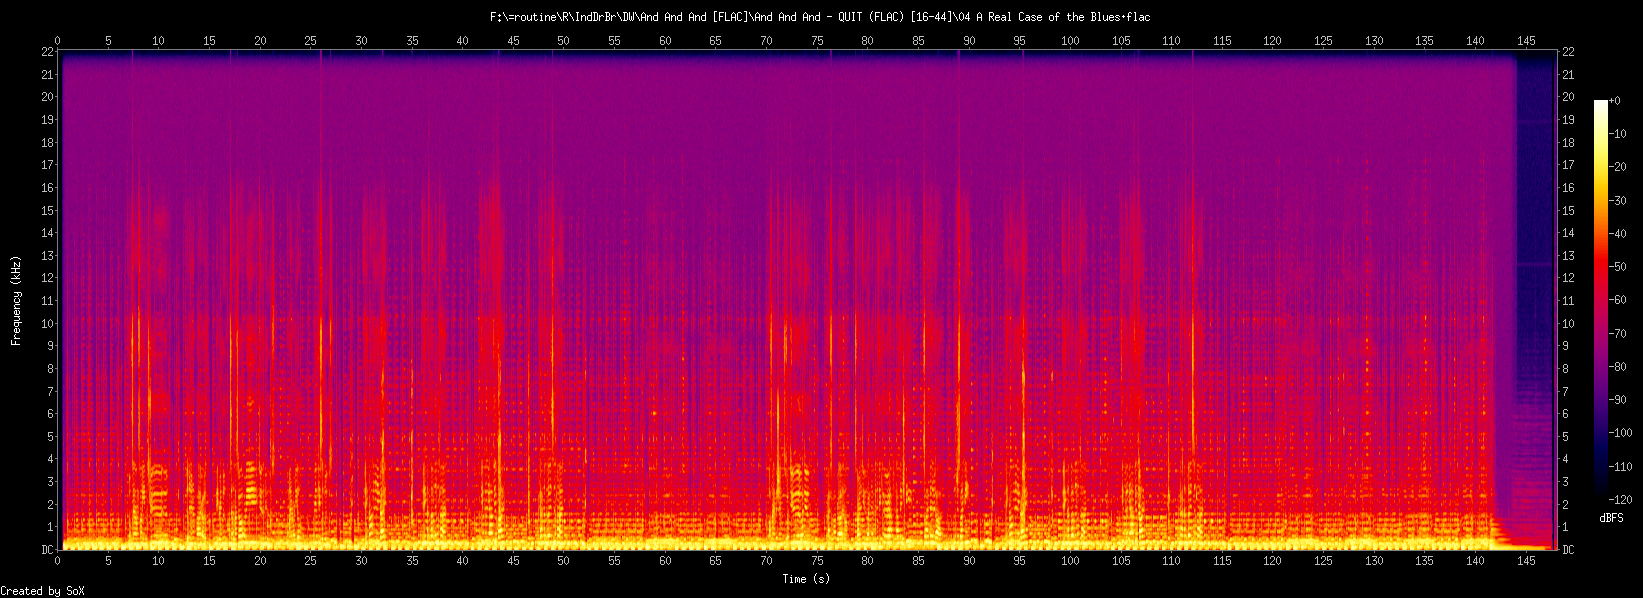Click the '-120' colorbar value
1643x598 pixels.
(1620, 499)
